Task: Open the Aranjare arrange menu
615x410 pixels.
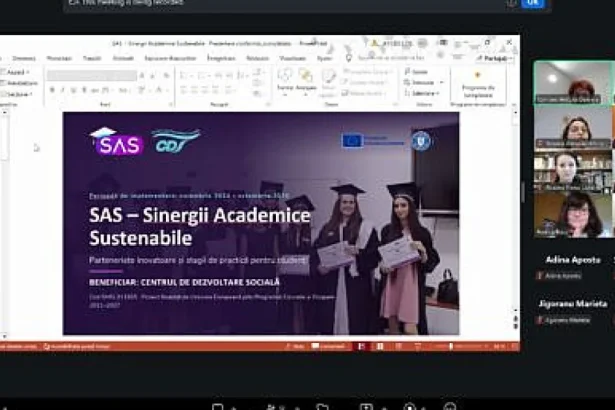Action: tap(306, 80)
